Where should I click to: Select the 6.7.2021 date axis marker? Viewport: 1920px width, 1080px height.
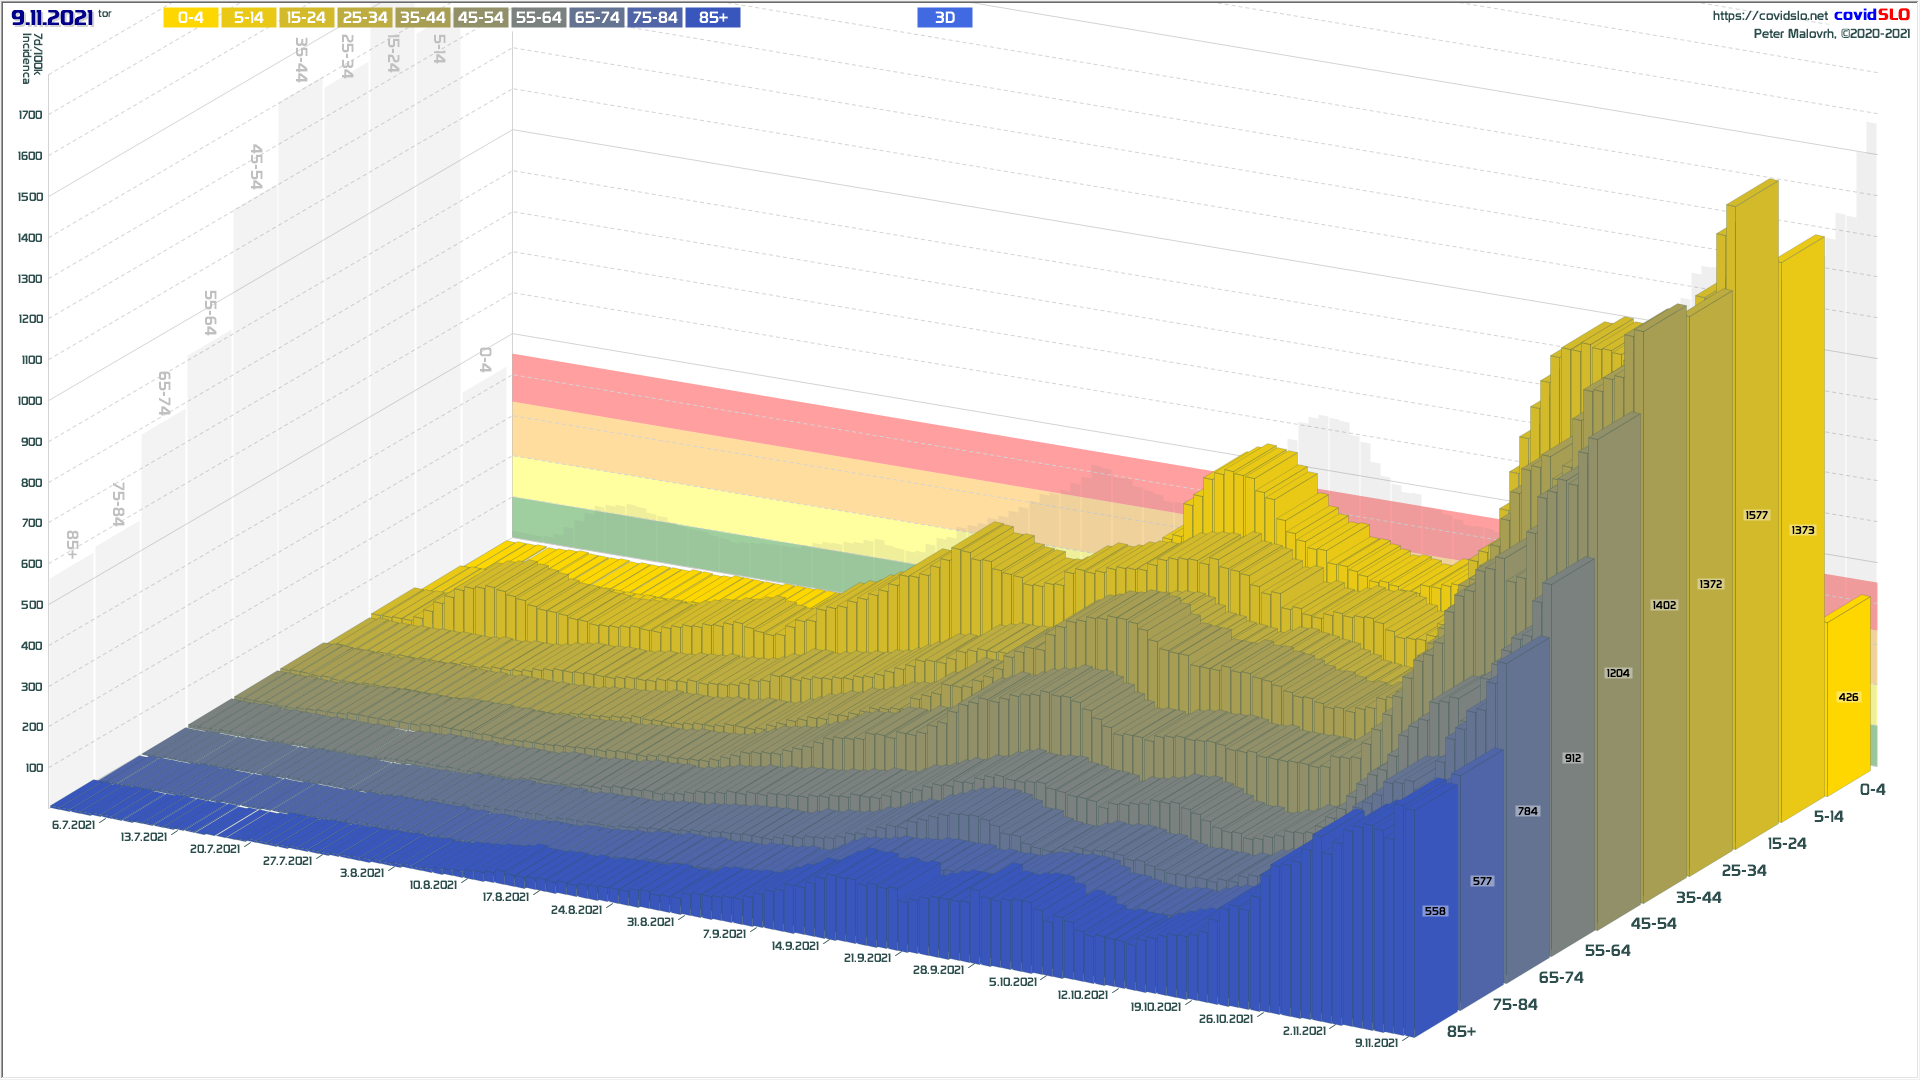point(73,825)
